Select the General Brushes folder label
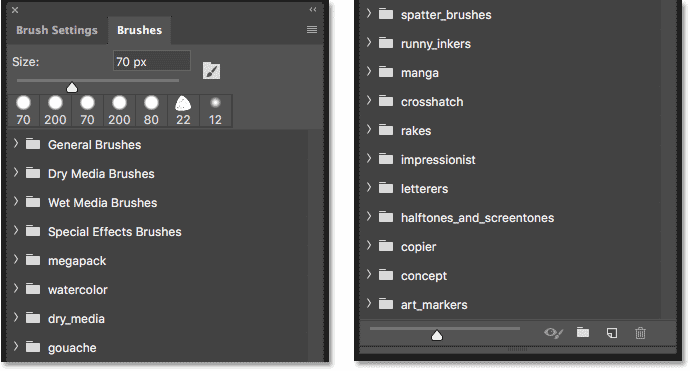Screen dimensions: 690x371 point(95,145)
